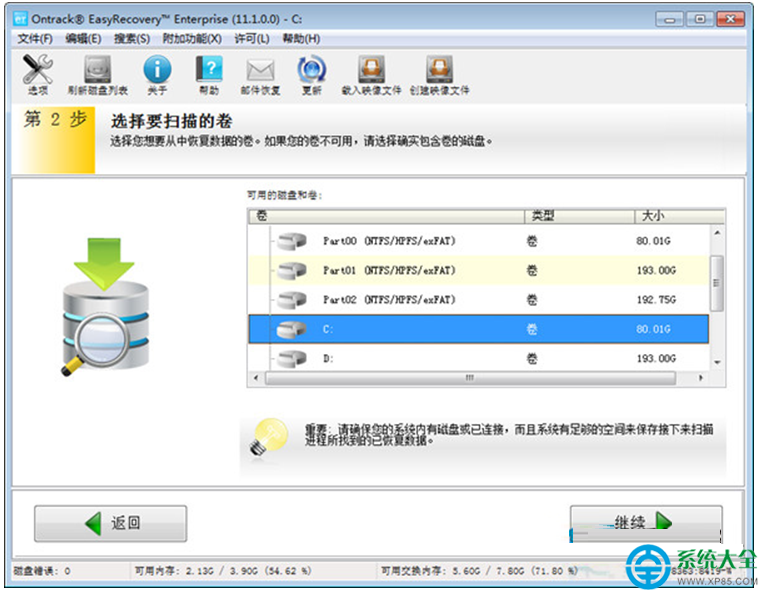Select the Part02 (NTFS/HPFS/exFAT) row
The image size is (760, 592).
[478, 300]
